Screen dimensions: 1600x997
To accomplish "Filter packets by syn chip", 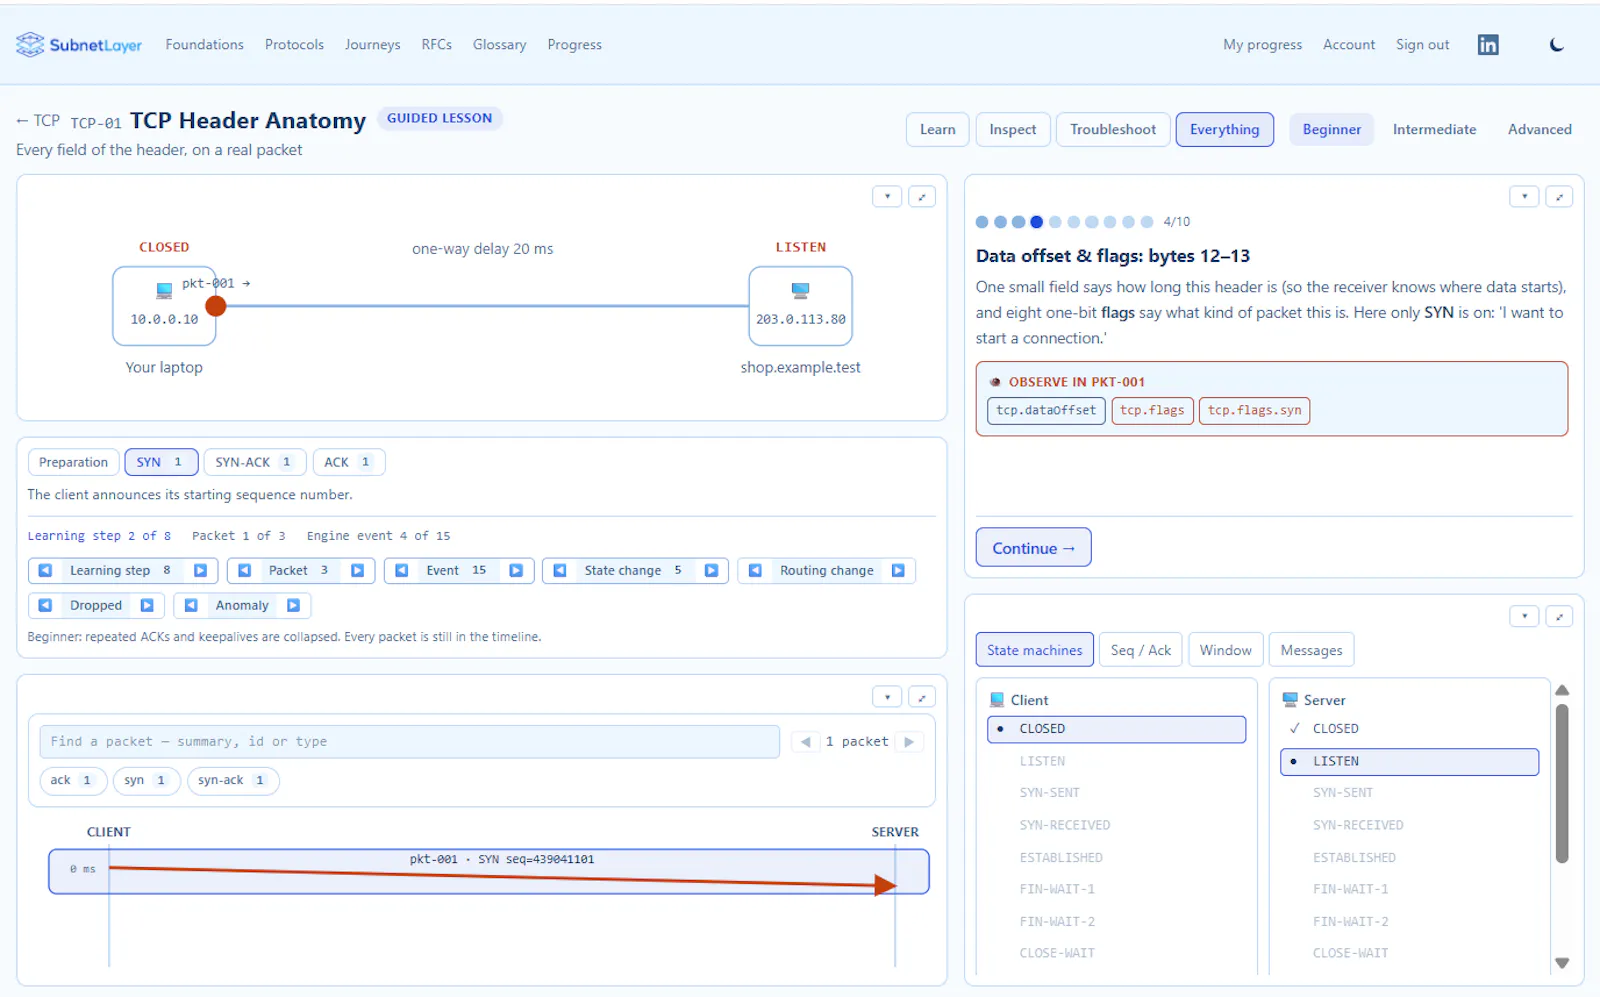I will pyautogui.click(x=146, y=780).
